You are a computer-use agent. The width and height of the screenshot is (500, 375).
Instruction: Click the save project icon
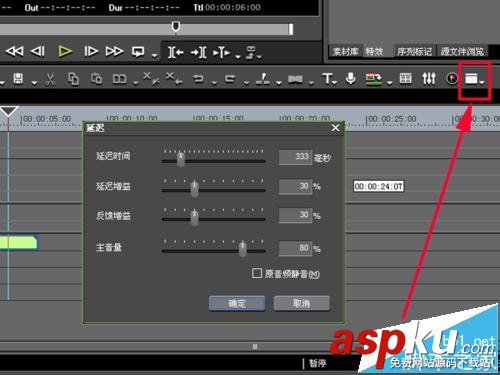click(x=18, y=79)
